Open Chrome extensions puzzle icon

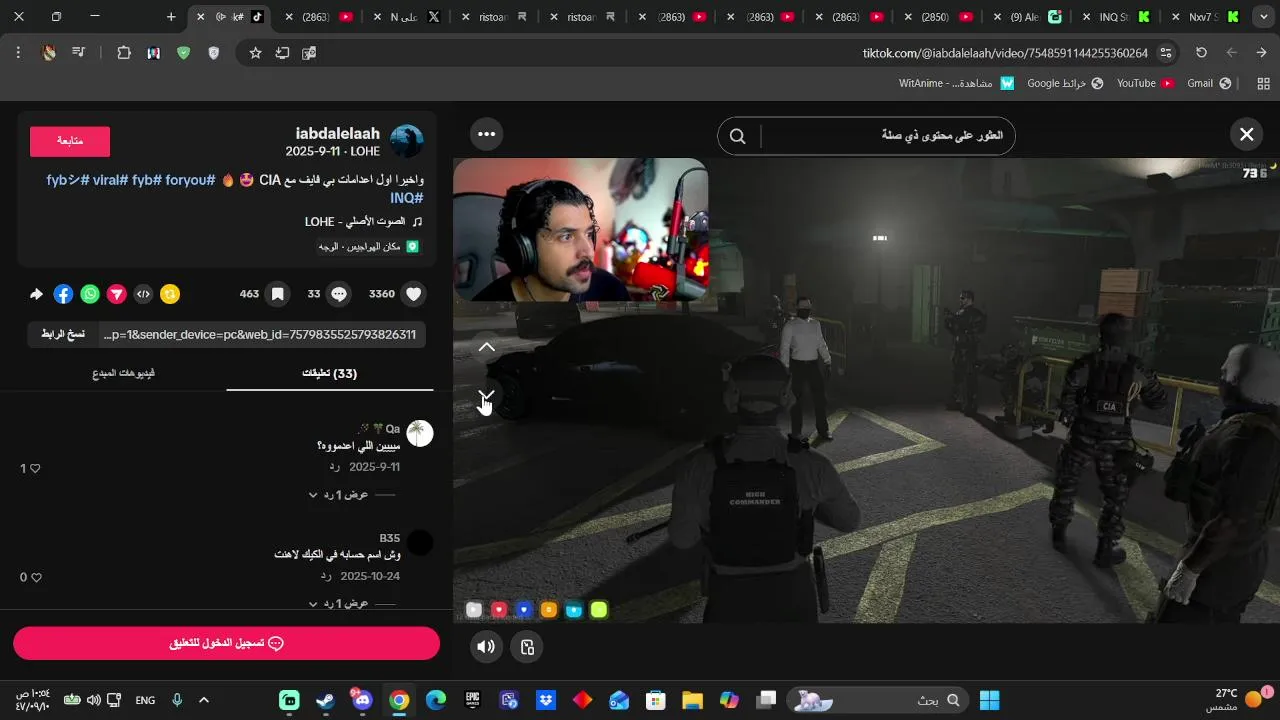124,53
